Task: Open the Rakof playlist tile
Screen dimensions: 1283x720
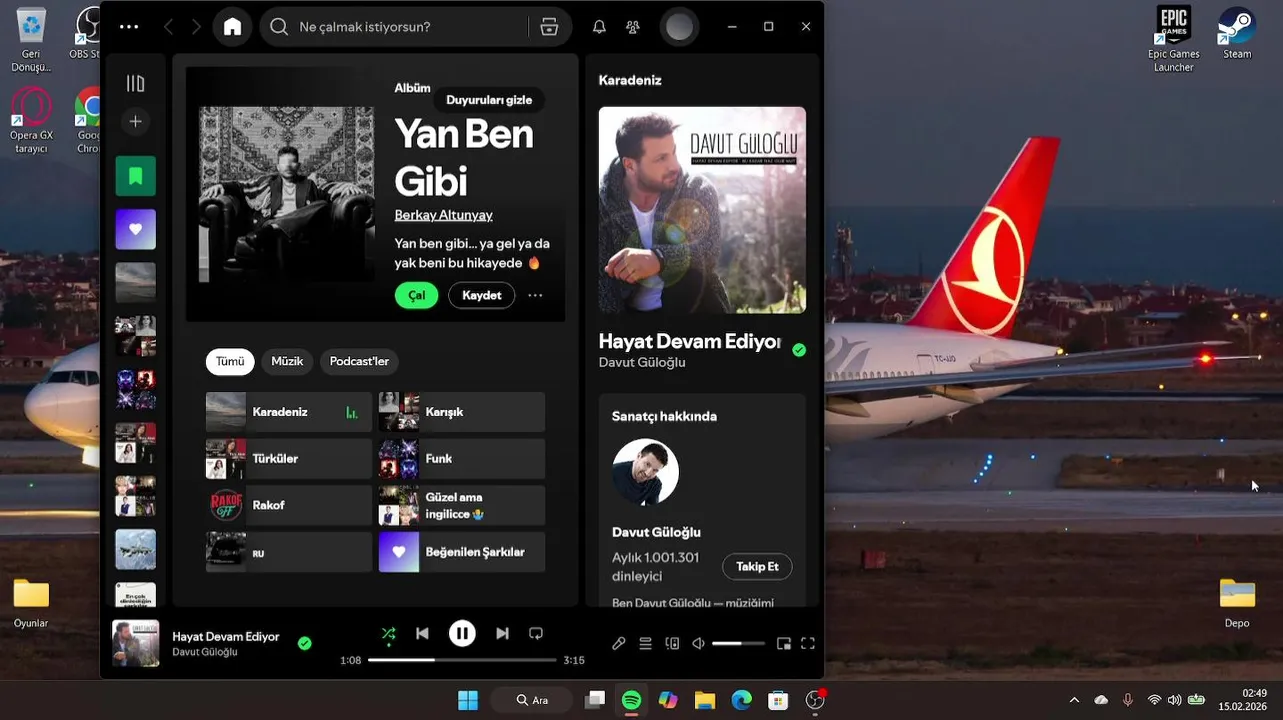Action: click(x=289, y=505)
